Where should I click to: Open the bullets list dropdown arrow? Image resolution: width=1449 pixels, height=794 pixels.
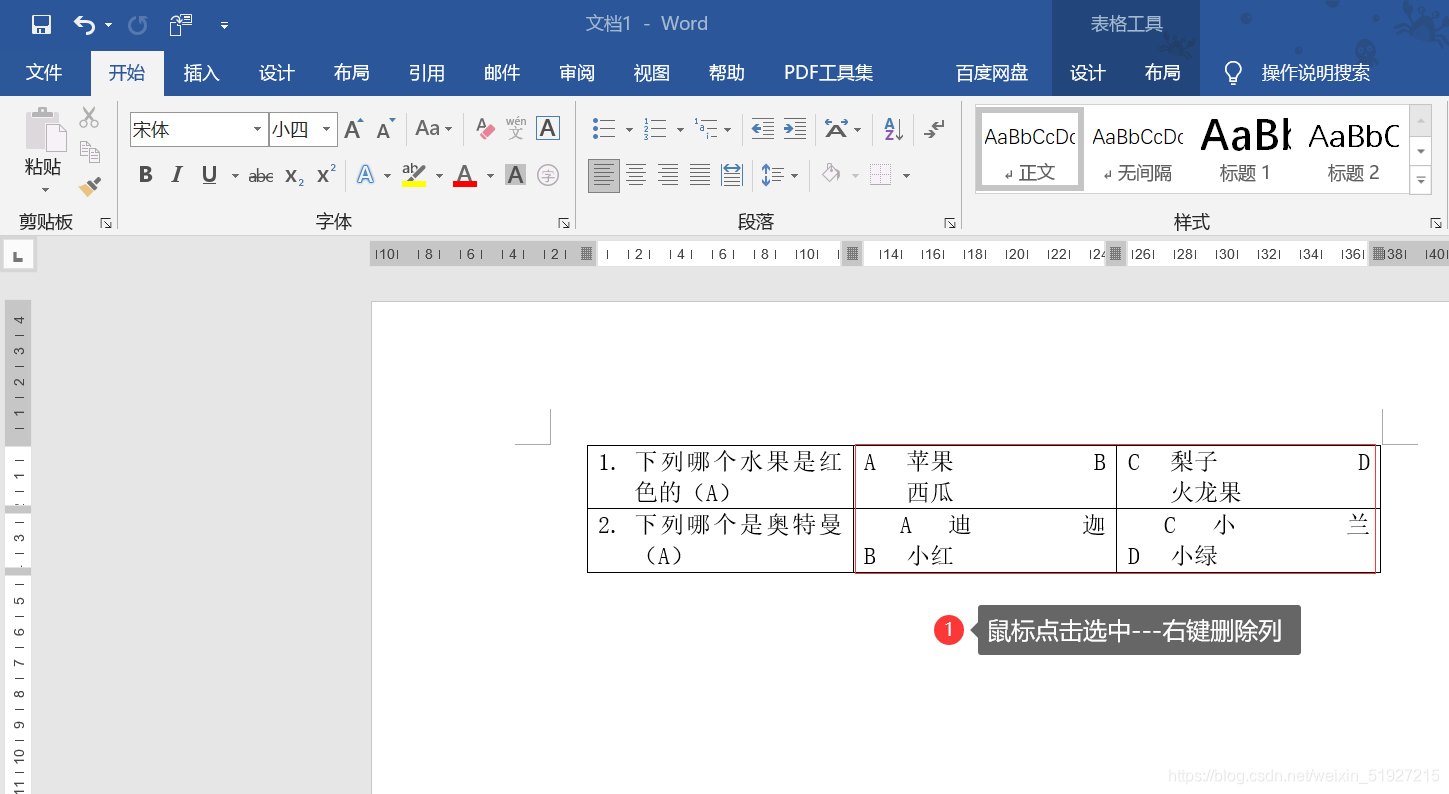[x=629, y=129]
